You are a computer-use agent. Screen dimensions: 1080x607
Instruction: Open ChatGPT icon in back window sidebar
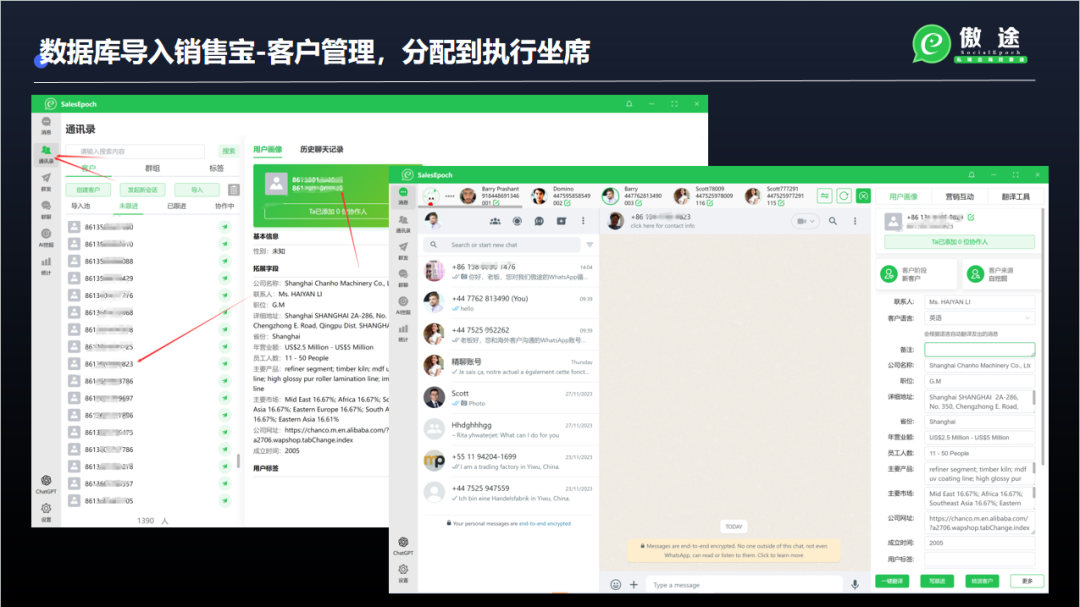(x=46, y=484)
